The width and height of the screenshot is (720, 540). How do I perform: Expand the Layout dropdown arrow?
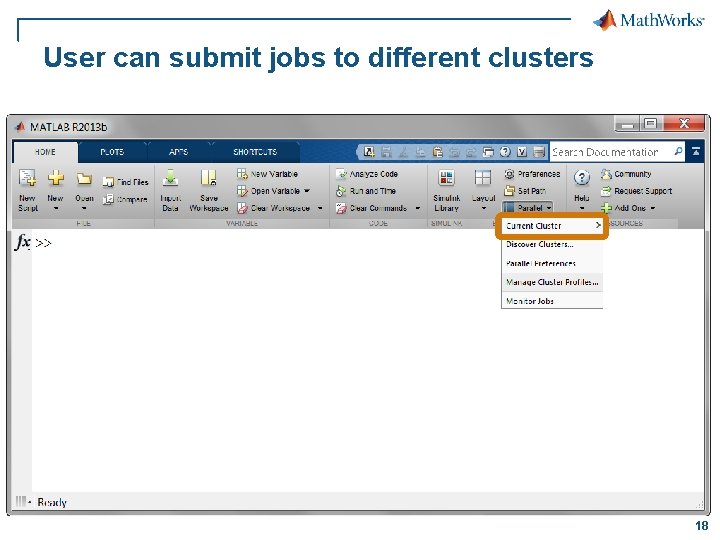[483, 209]
